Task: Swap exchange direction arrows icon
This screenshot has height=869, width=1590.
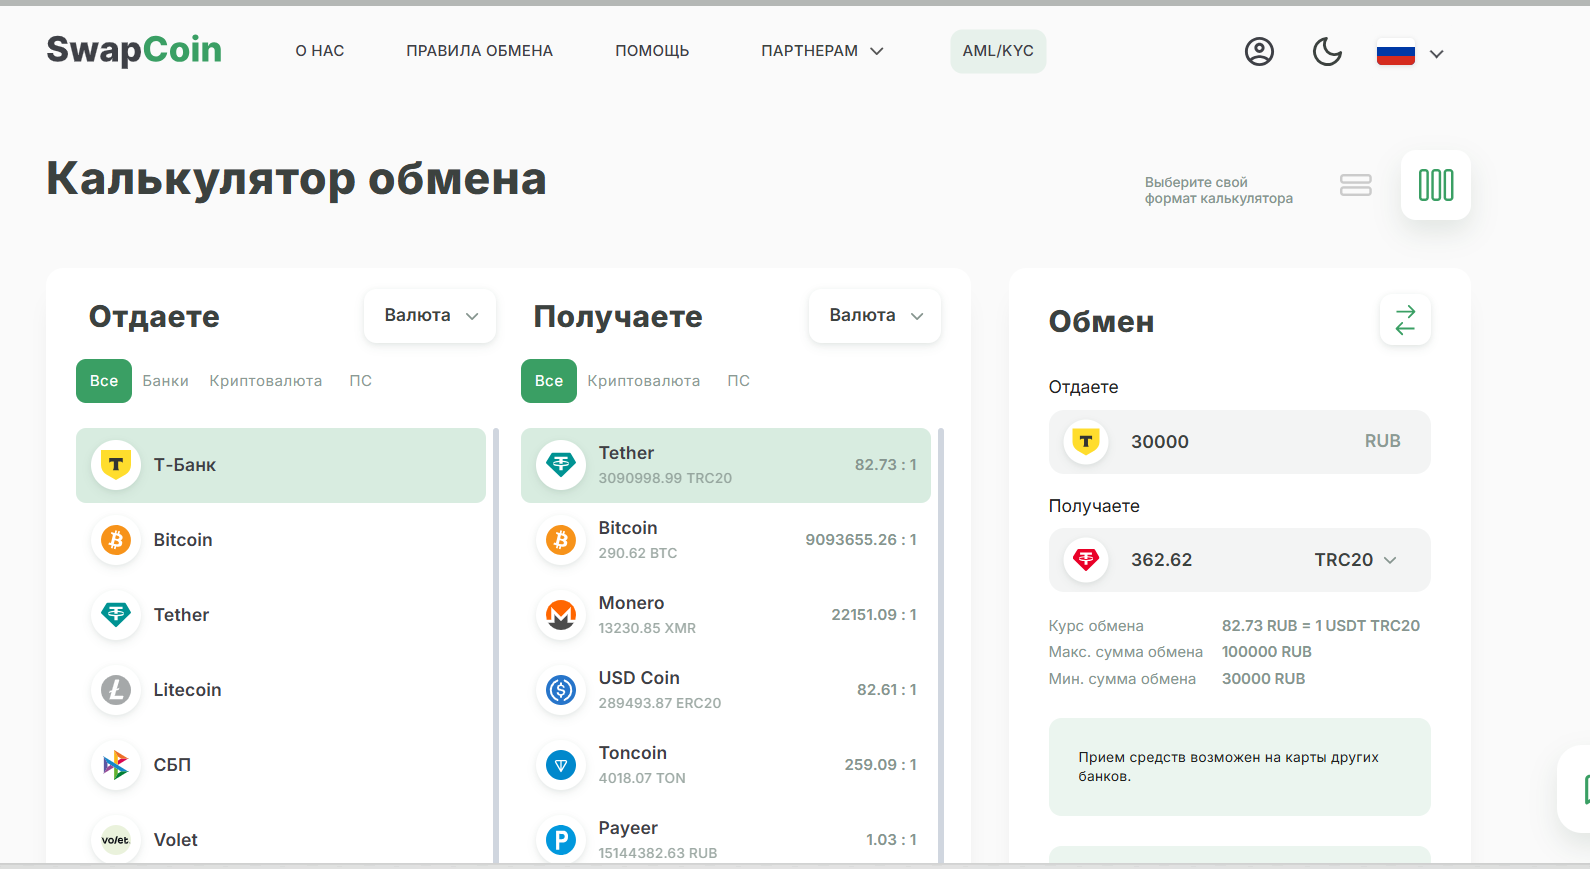Action: (x=1405, y=320)
